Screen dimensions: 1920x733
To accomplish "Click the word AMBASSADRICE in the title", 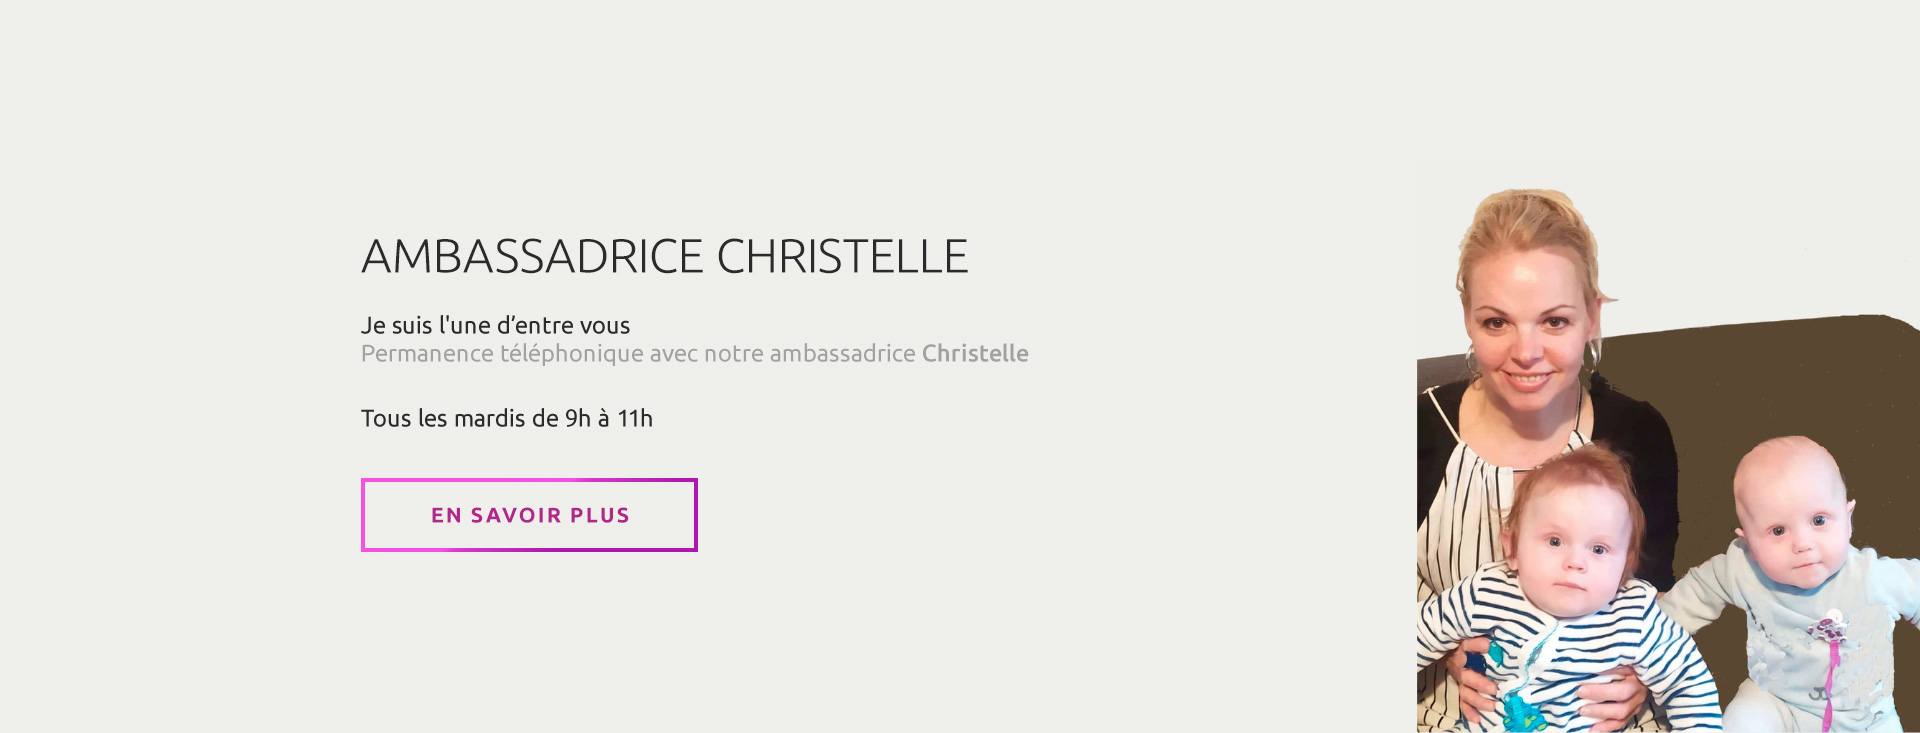I will point(533,257).
